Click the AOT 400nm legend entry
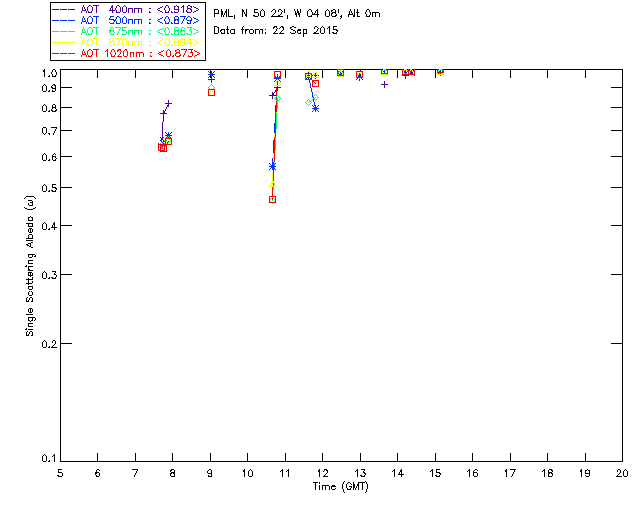 126,9
